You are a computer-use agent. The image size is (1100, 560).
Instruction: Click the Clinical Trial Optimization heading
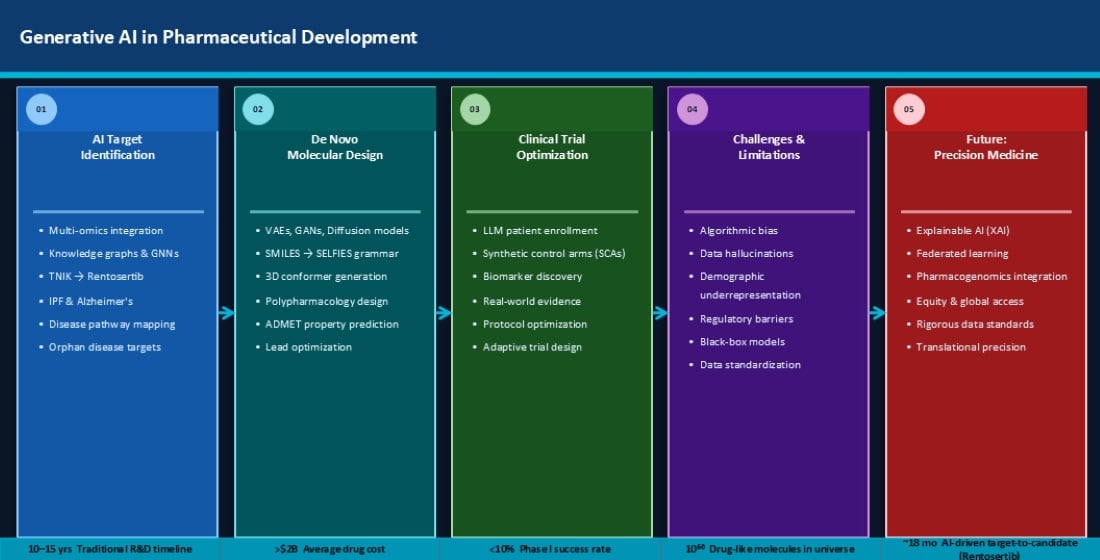coord(552,147)
